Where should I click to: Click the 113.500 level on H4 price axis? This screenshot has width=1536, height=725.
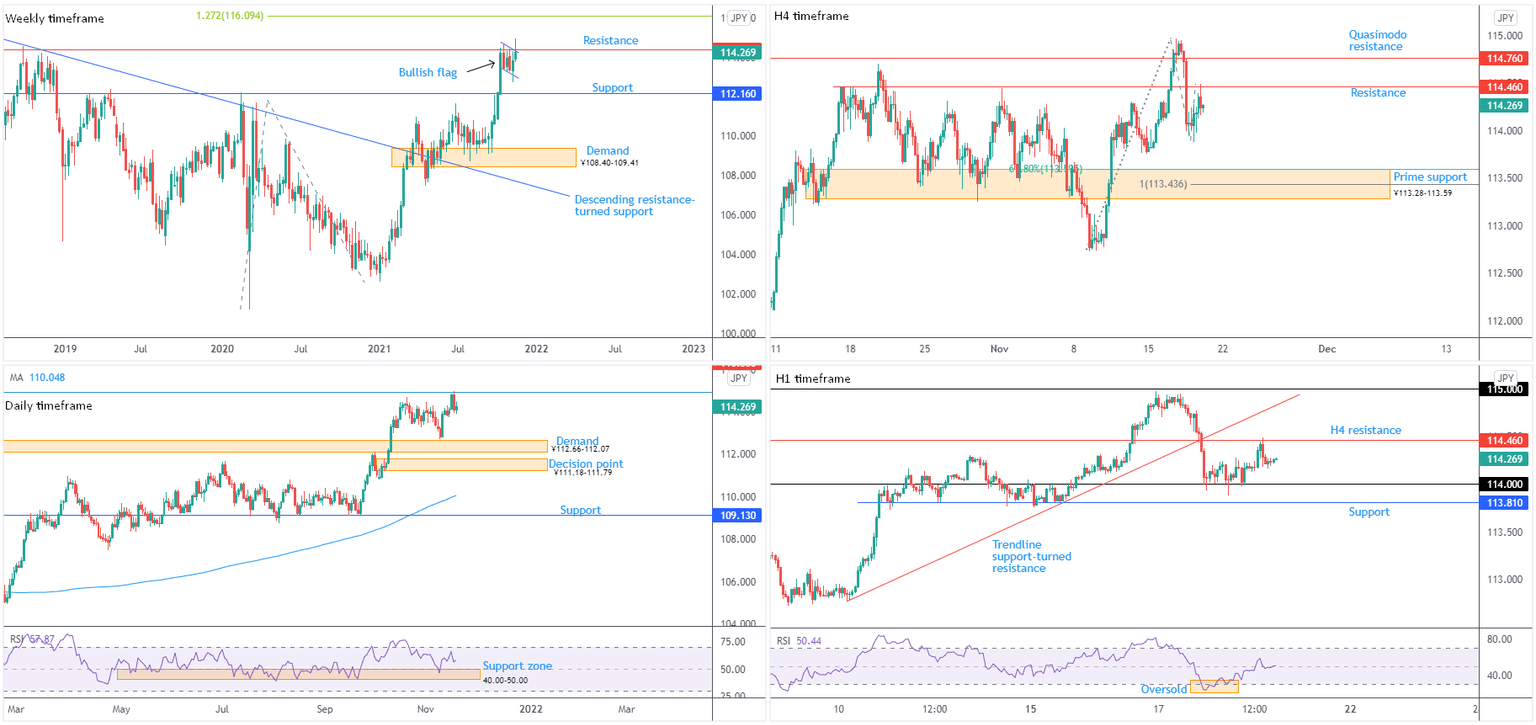(1505, 178)
